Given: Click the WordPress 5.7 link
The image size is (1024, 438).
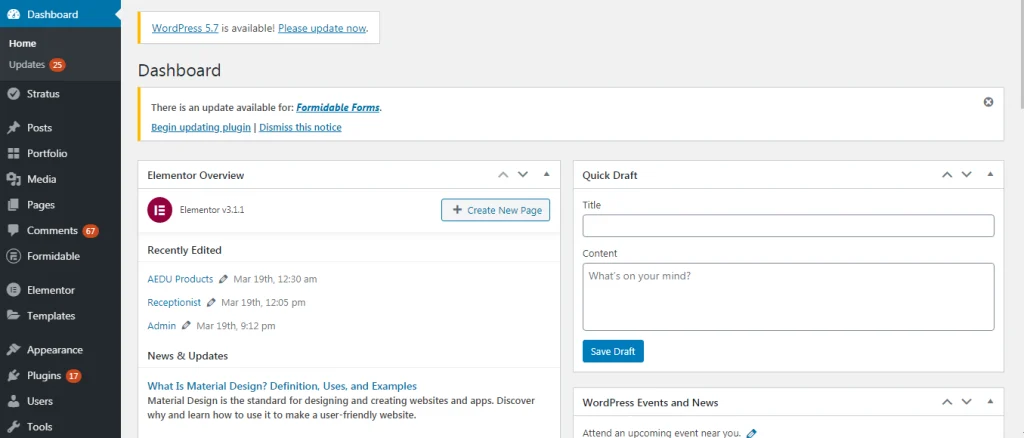Looking at the screenshot, I should pyautogui.click(x=185, y=28).
